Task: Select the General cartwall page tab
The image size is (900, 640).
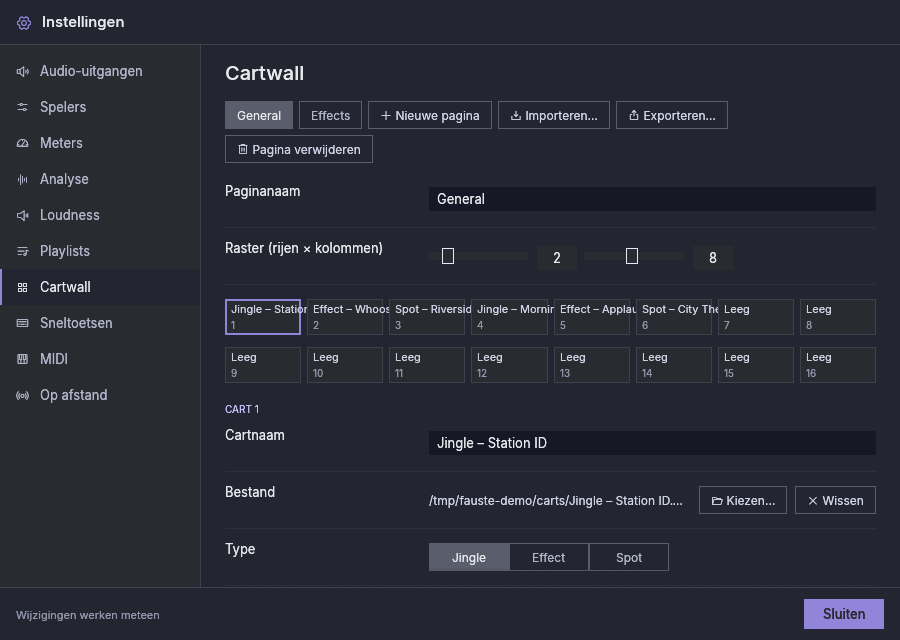Action: pyautogui.click(x=259, y=115)
